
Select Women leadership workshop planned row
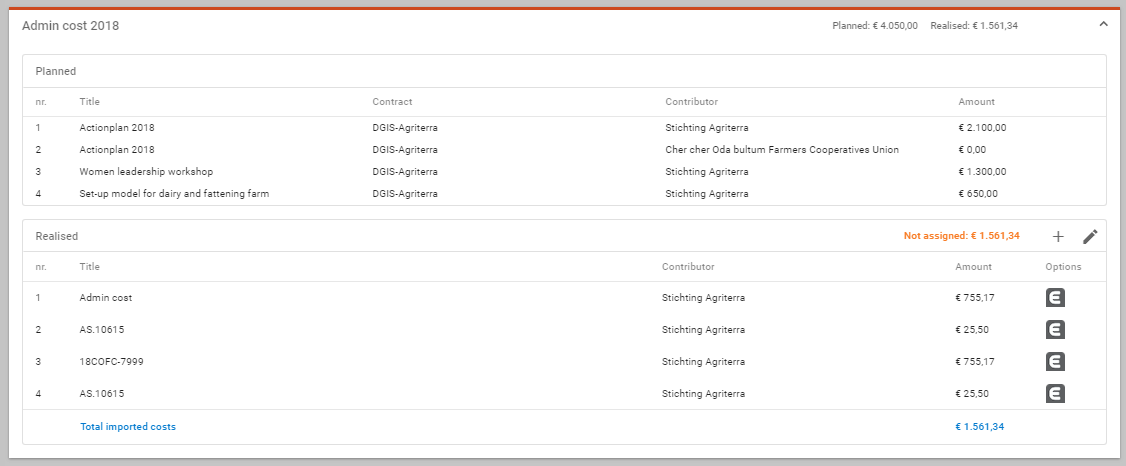click(x=564, y=172)
